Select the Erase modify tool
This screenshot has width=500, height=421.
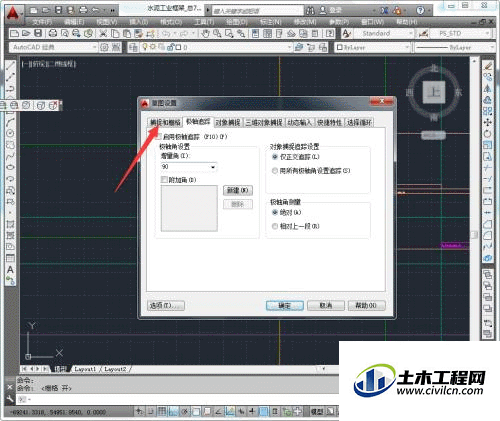pos(488,66)
